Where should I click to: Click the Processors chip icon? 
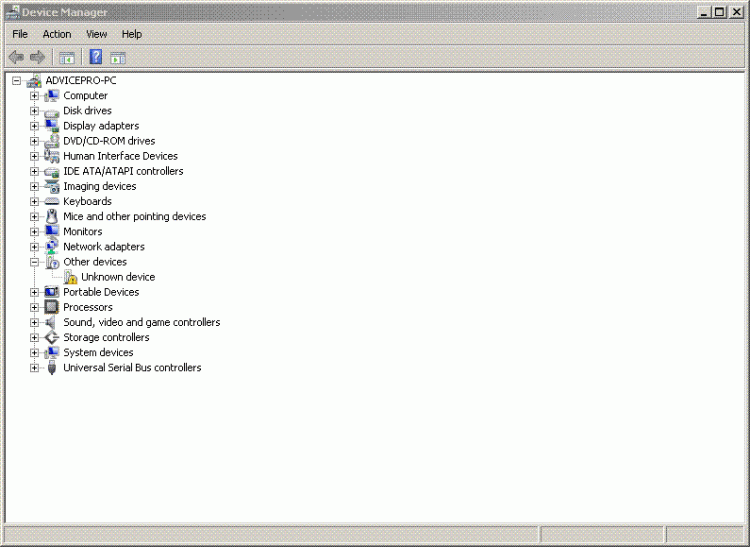point(52,307)
